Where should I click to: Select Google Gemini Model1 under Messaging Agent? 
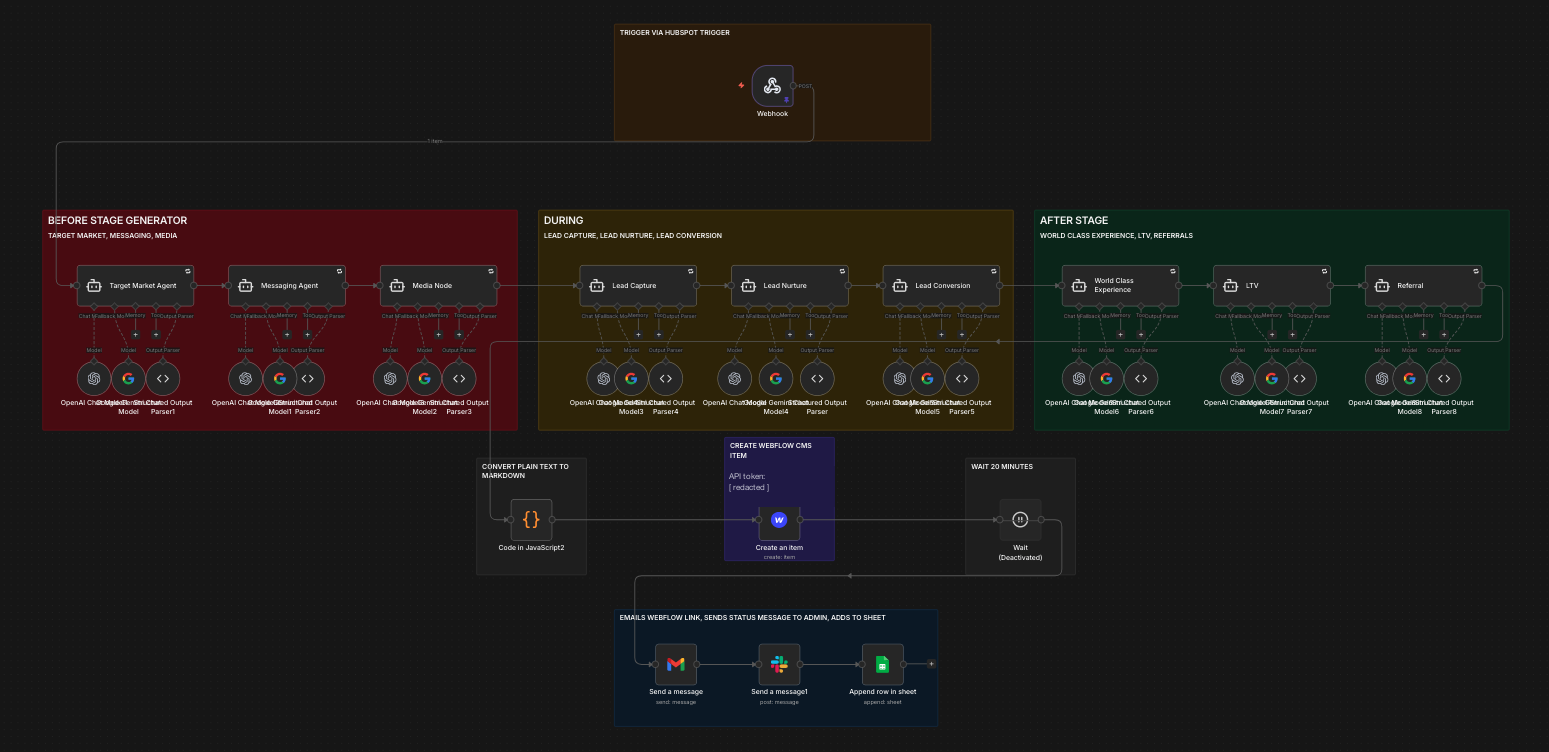coord(280,379)
